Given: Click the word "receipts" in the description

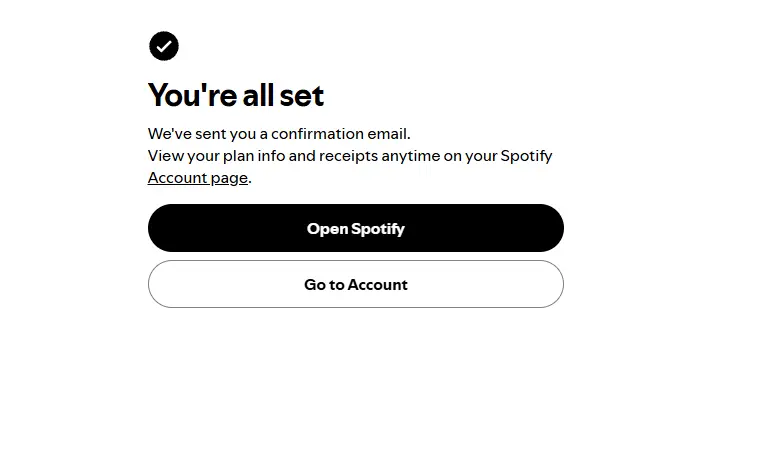Looking at the screenshot, I should tap(348, 156).
